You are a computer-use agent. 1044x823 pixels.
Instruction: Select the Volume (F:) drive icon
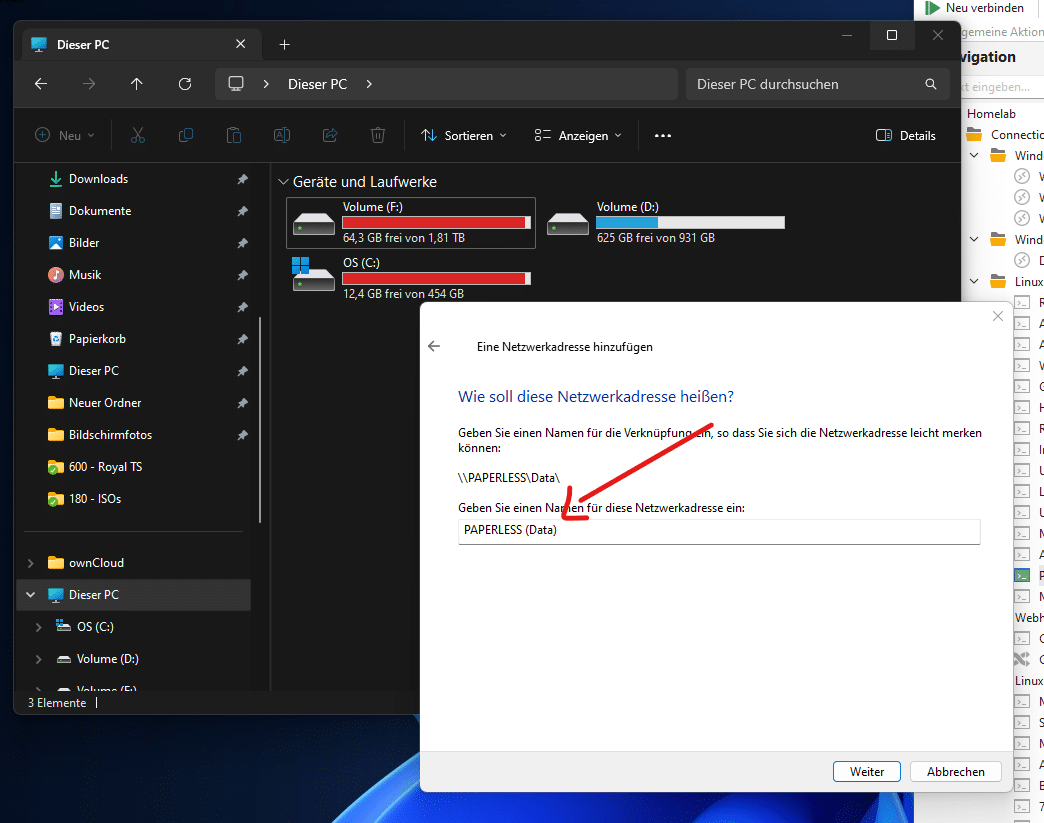(x=313, y=222)
